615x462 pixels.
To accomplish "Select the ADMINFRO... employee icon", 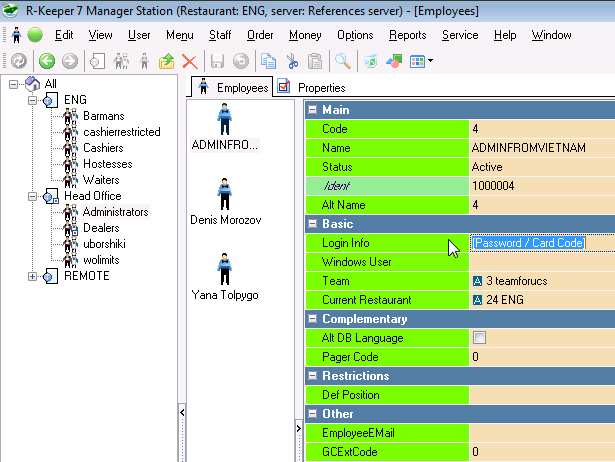I will (224, 119).
